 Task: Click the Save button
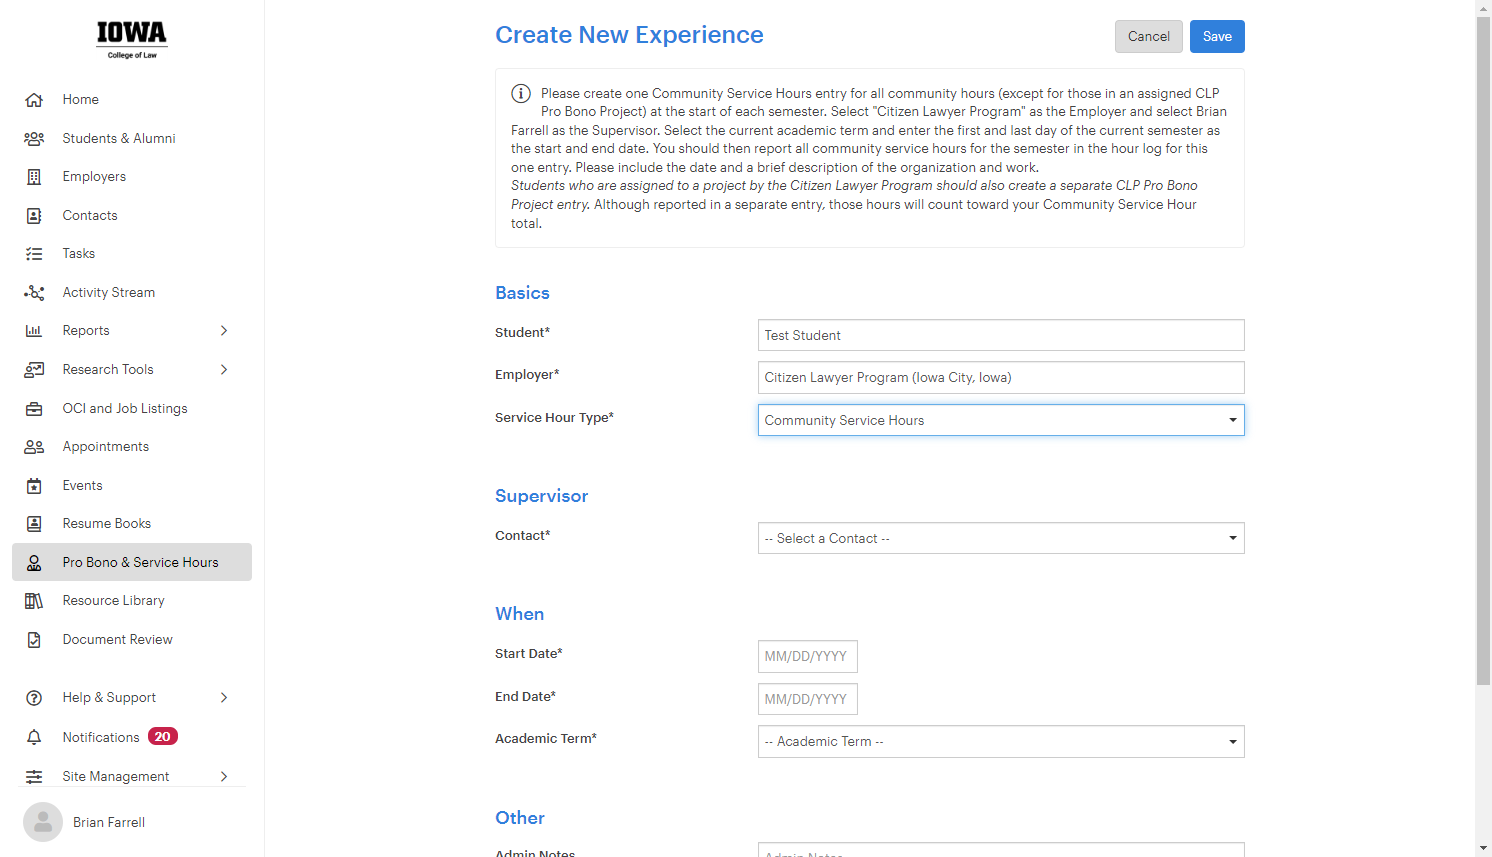[1217, 37]
